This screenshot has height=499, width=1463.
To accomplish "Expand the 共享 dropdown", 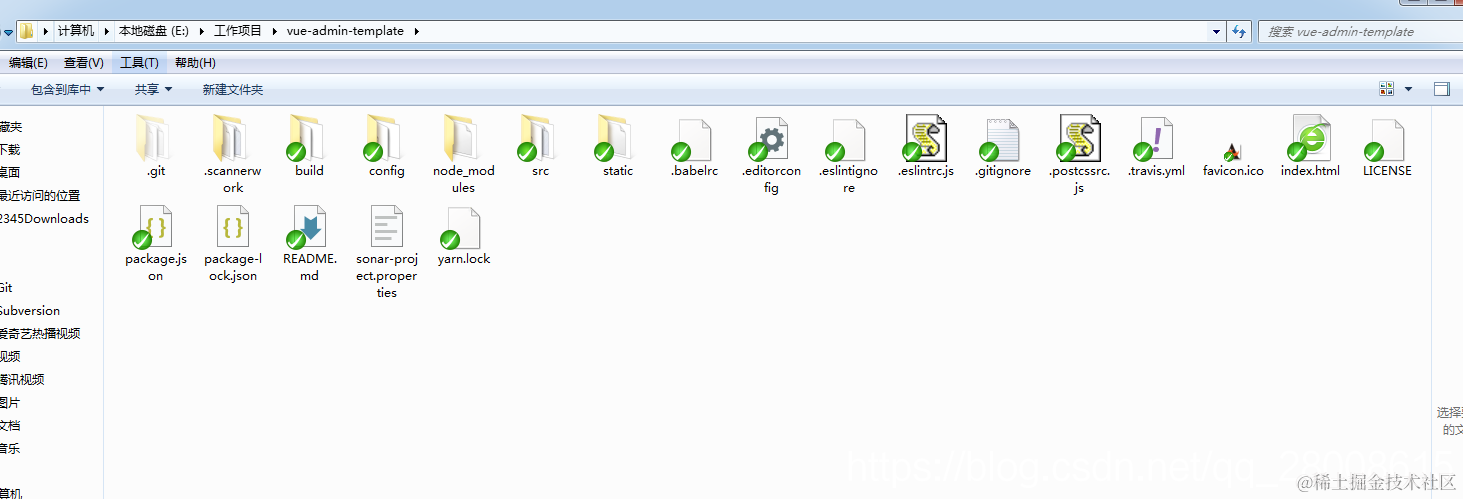I will click(153, 90).
